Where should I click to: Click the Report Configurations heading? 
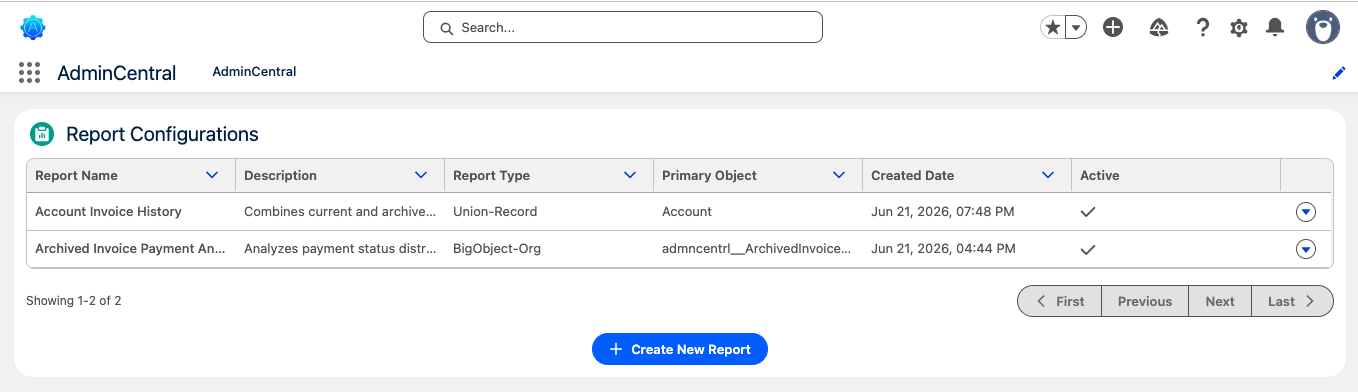[x=162, y=134]
